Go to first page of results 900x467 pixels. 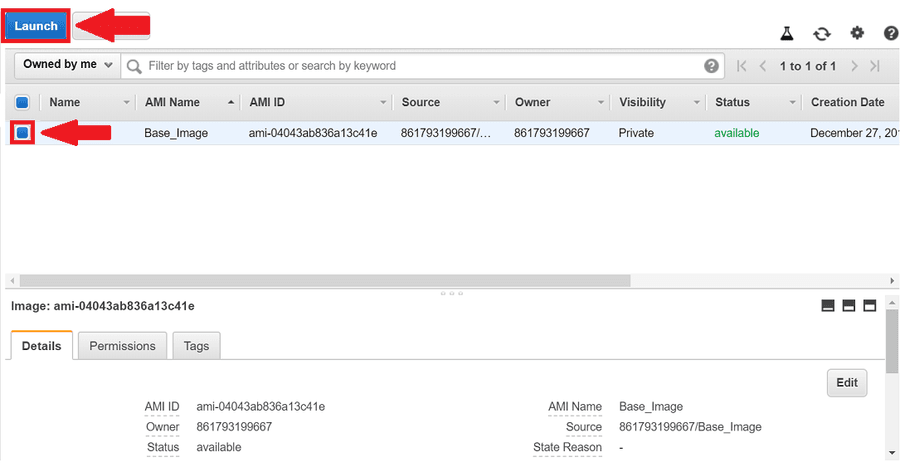pos(742,66)
